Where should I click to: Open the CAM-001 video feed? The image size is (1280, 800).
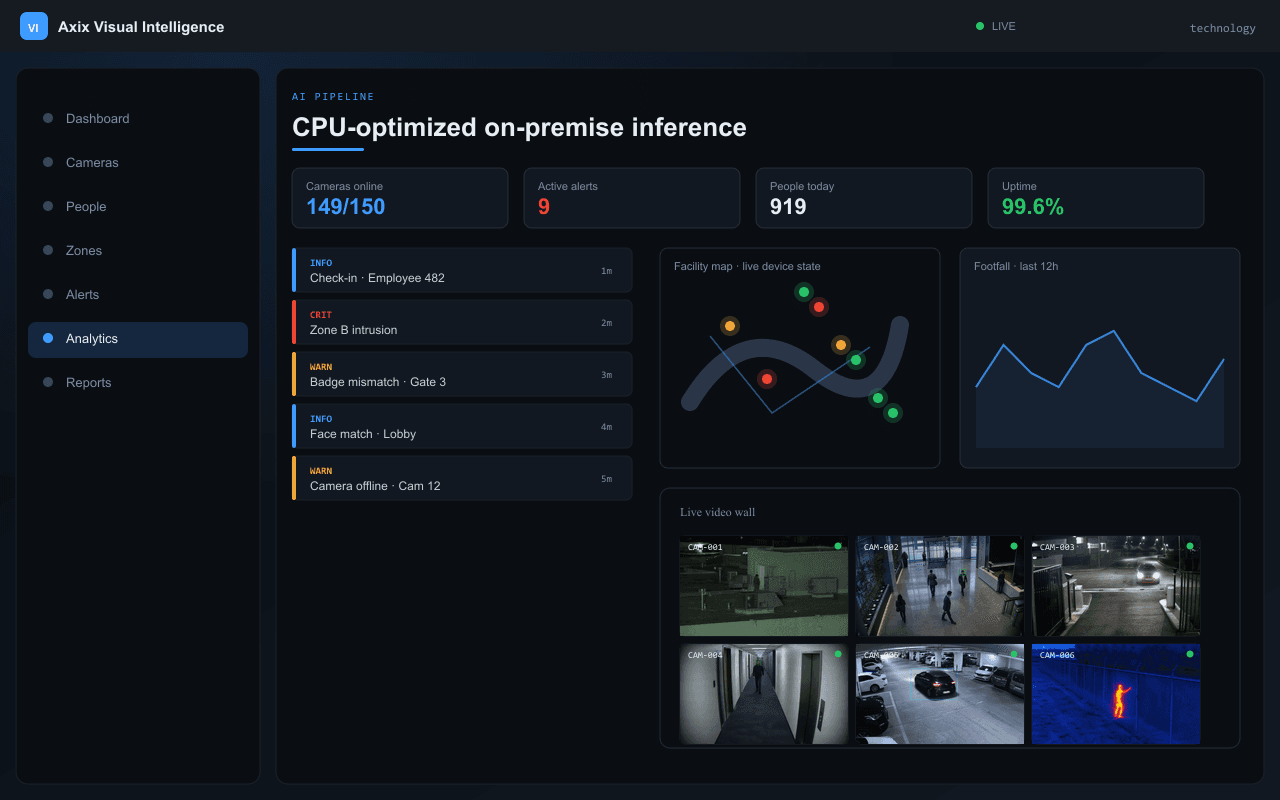(764, 586)
